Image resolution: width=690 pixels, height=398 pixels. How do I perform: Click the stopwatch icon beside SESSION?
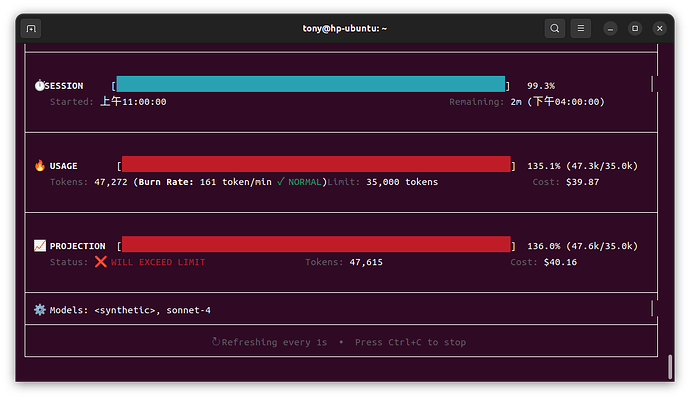40,85
